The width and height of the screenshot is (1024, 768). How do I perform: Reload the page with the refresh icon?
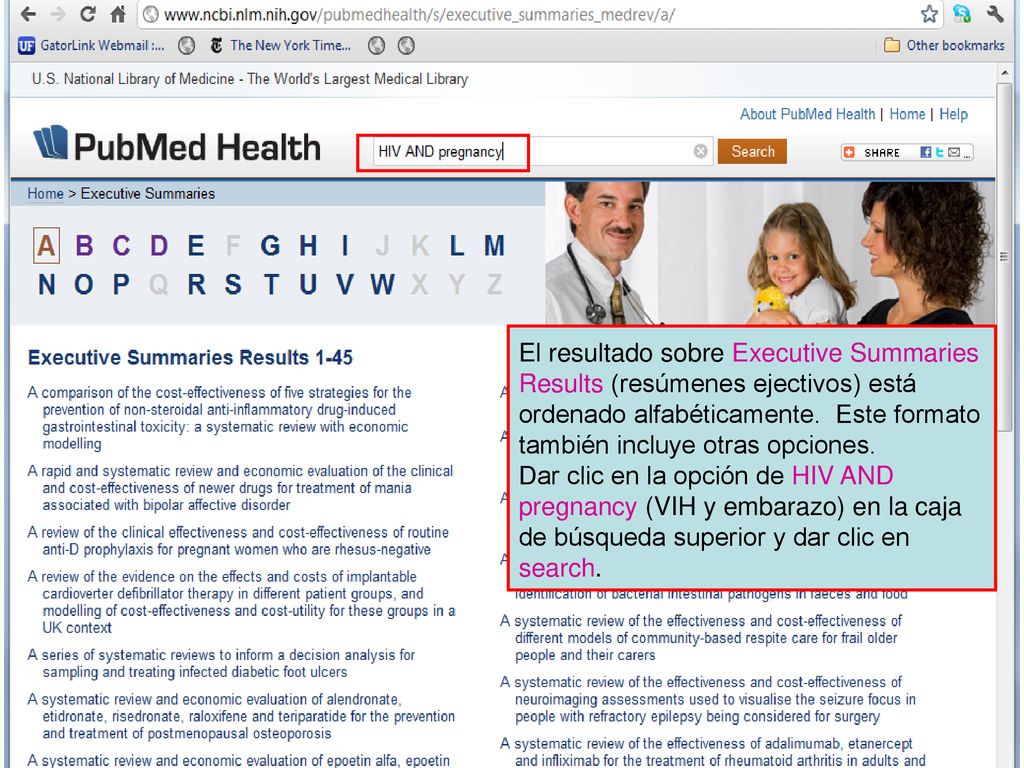click(x=87, y=14)
